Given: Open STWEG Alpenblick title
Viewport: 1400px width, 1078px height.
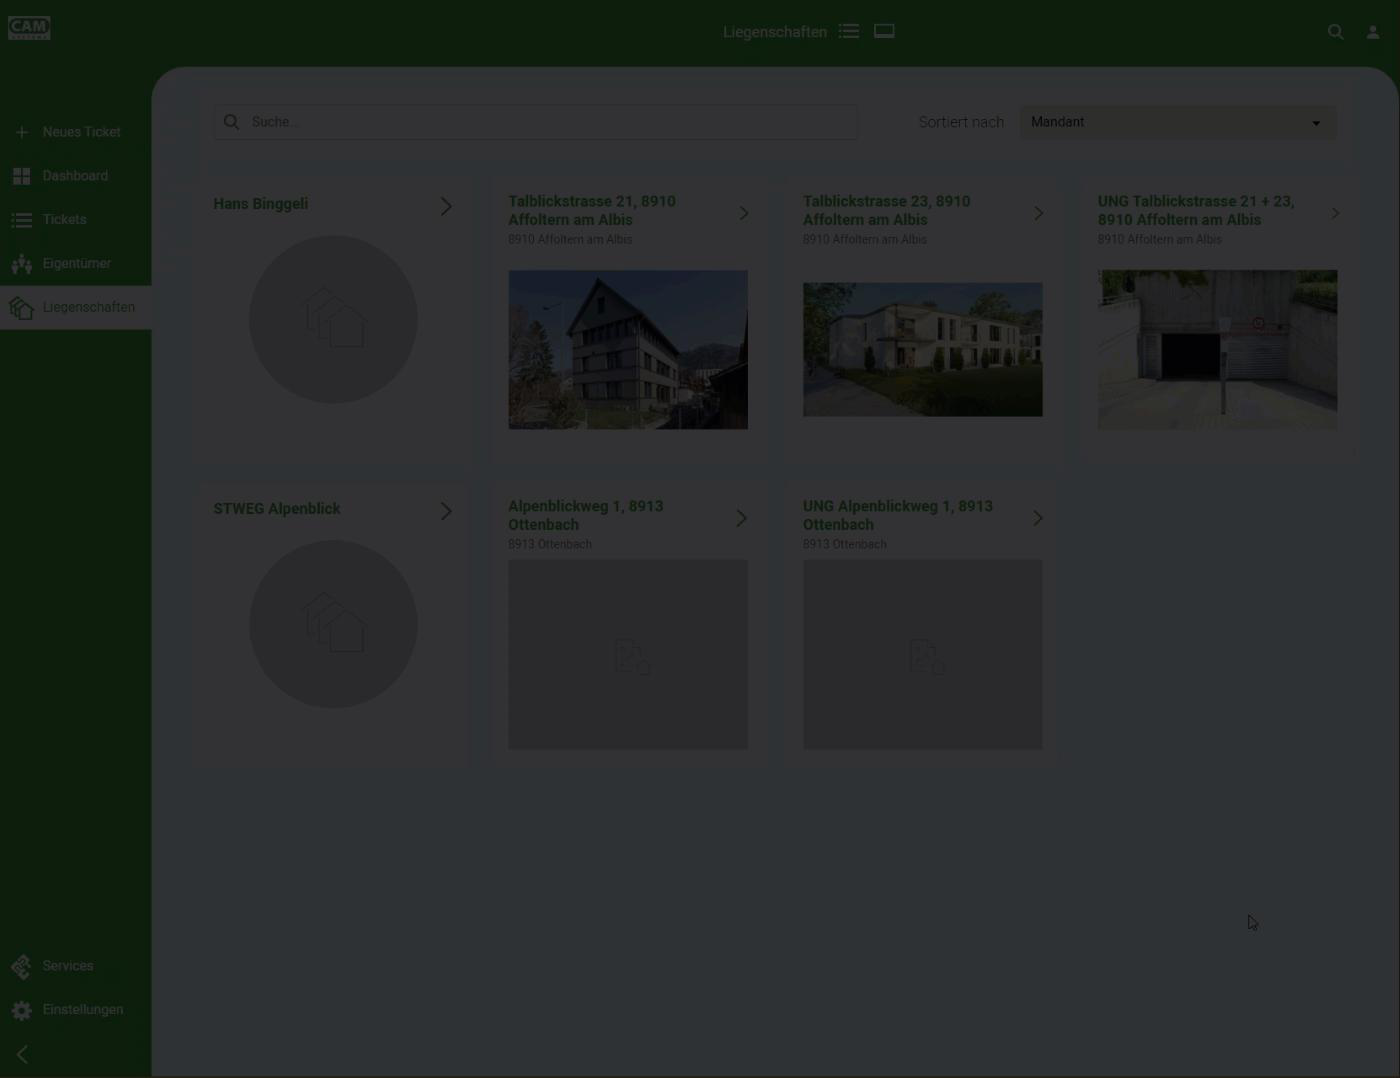Looking at the screenshot, I should coord(277,509).
